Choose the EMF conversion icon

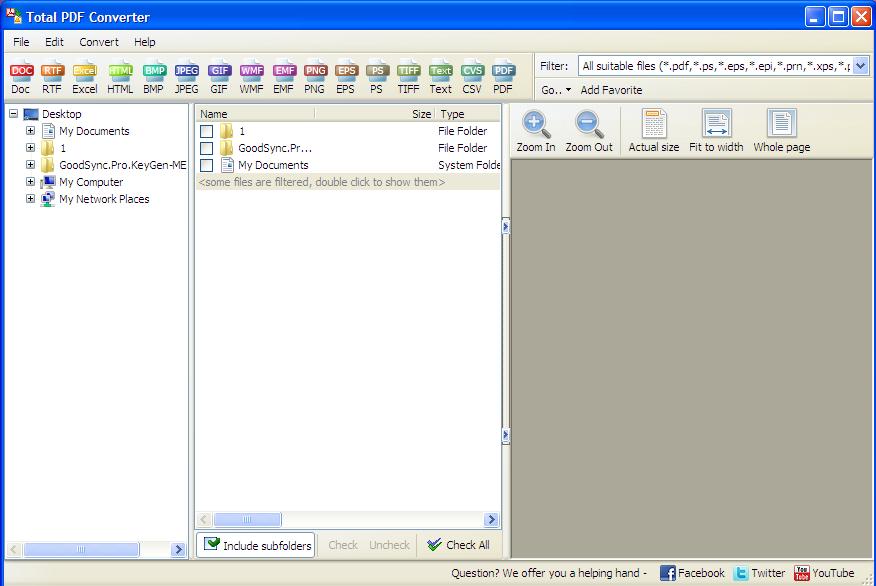click(284, 77)
